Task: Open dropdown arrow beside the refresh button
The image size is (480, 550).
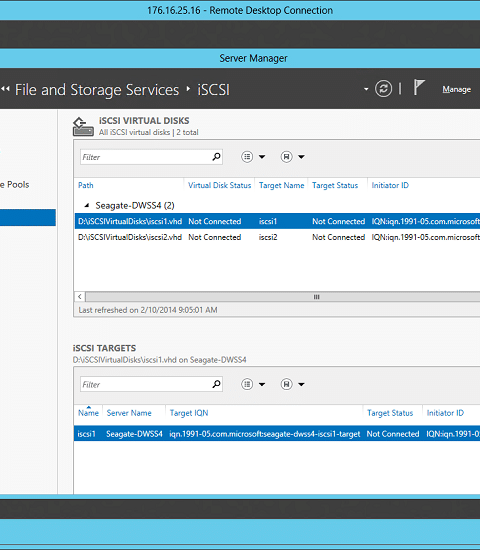Action: pyautogui.click(x=366, y=89)
